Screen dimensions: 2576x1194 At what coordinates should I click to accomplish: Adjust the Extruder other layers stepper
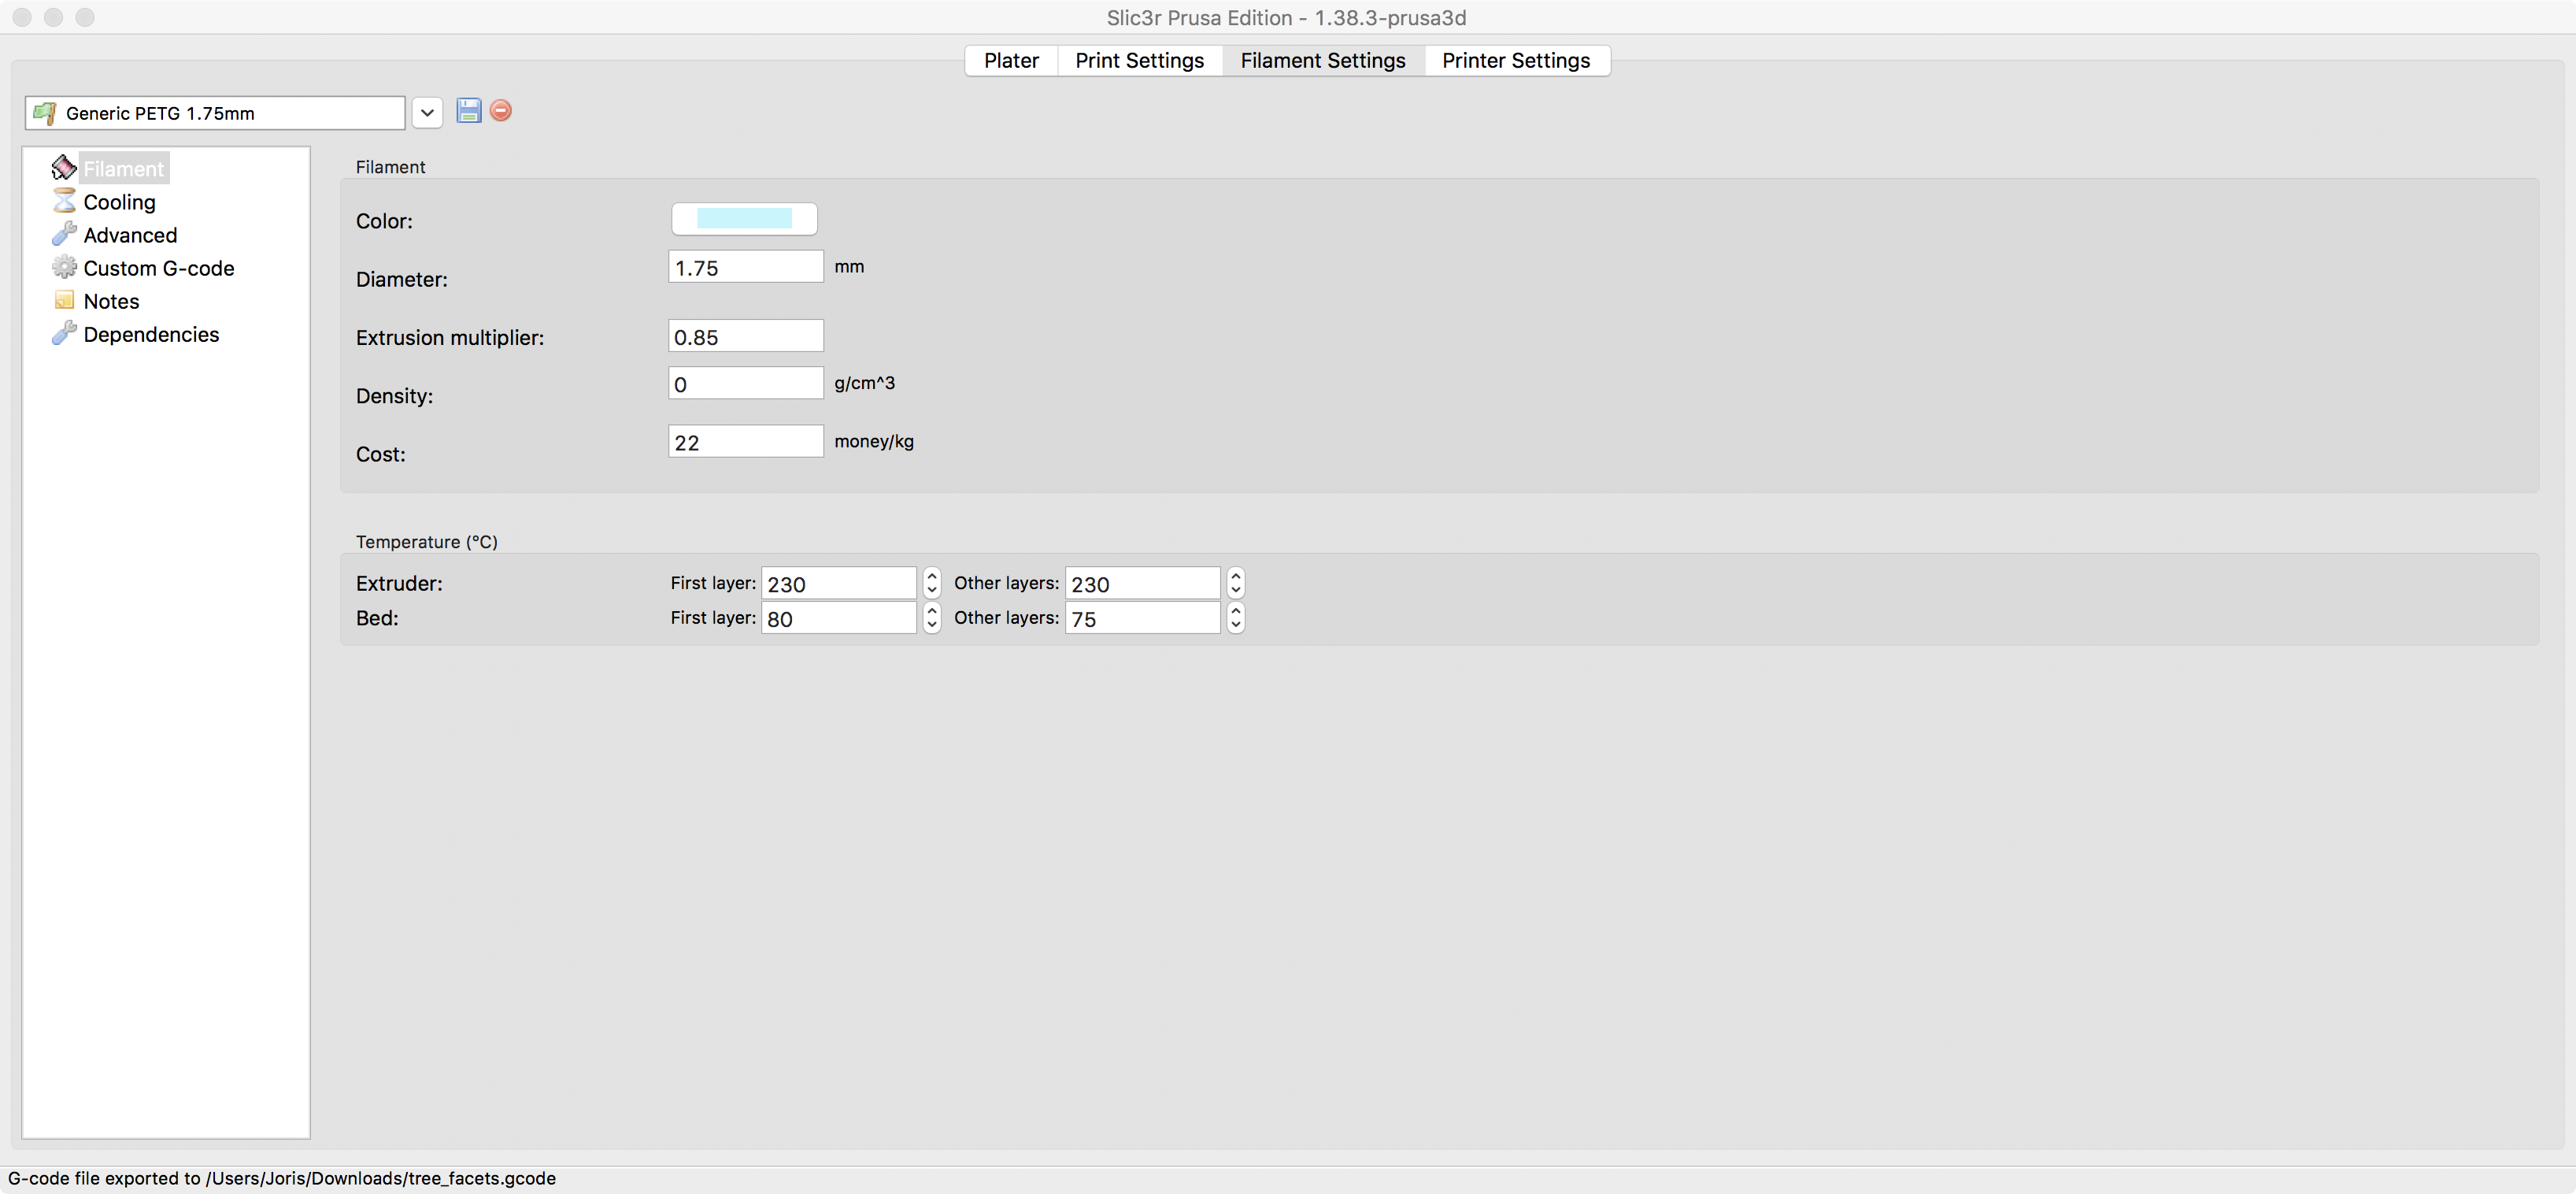pyautogui.click(x=1236, y=583)
